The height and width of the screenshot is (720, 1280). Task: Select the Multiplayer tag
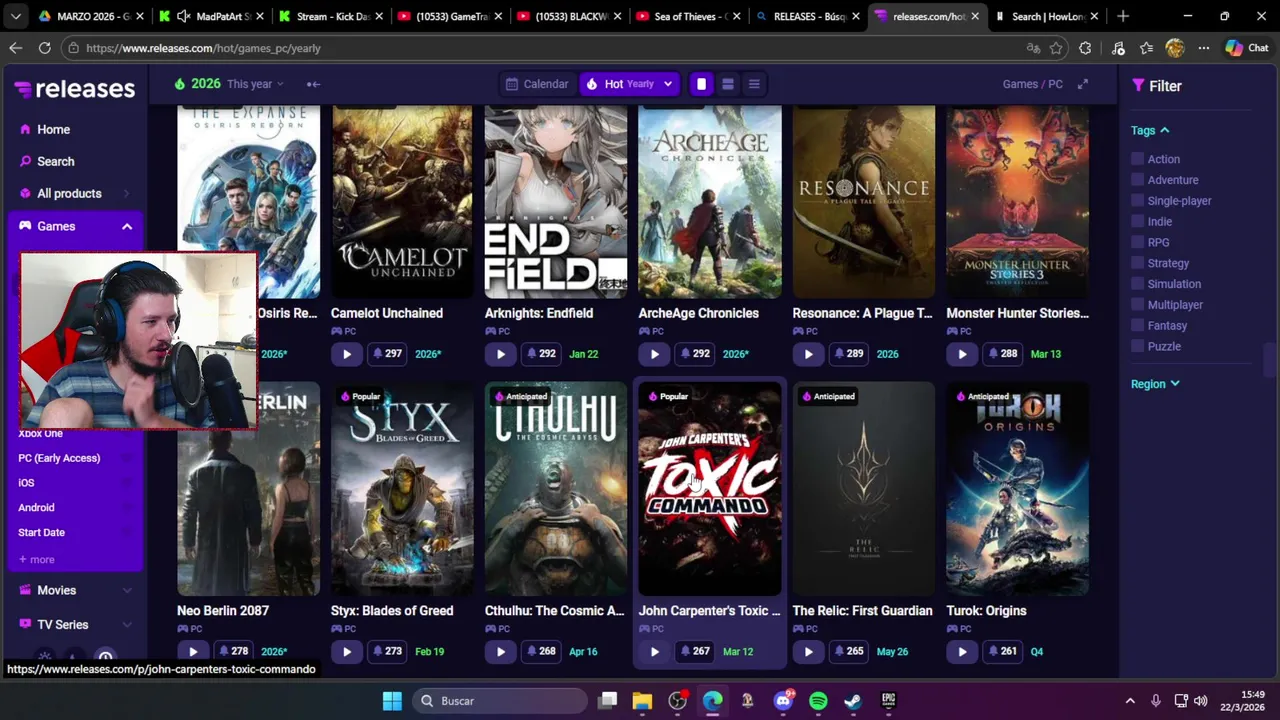(1137, 305)
